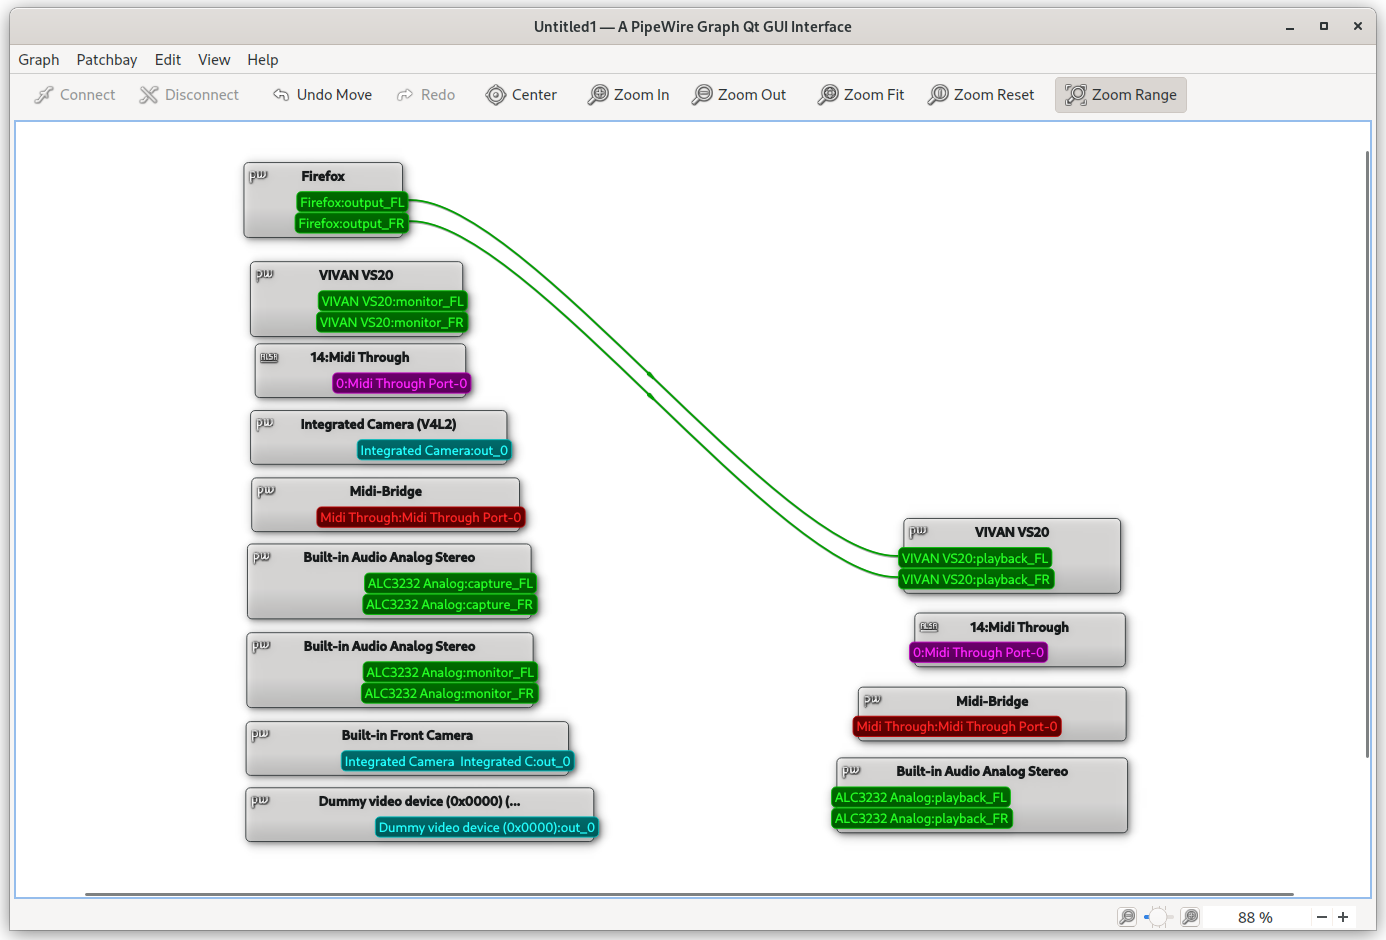
Task: Click PipeWire icon on right Midi-Bridge node
Action: (872, 700)
